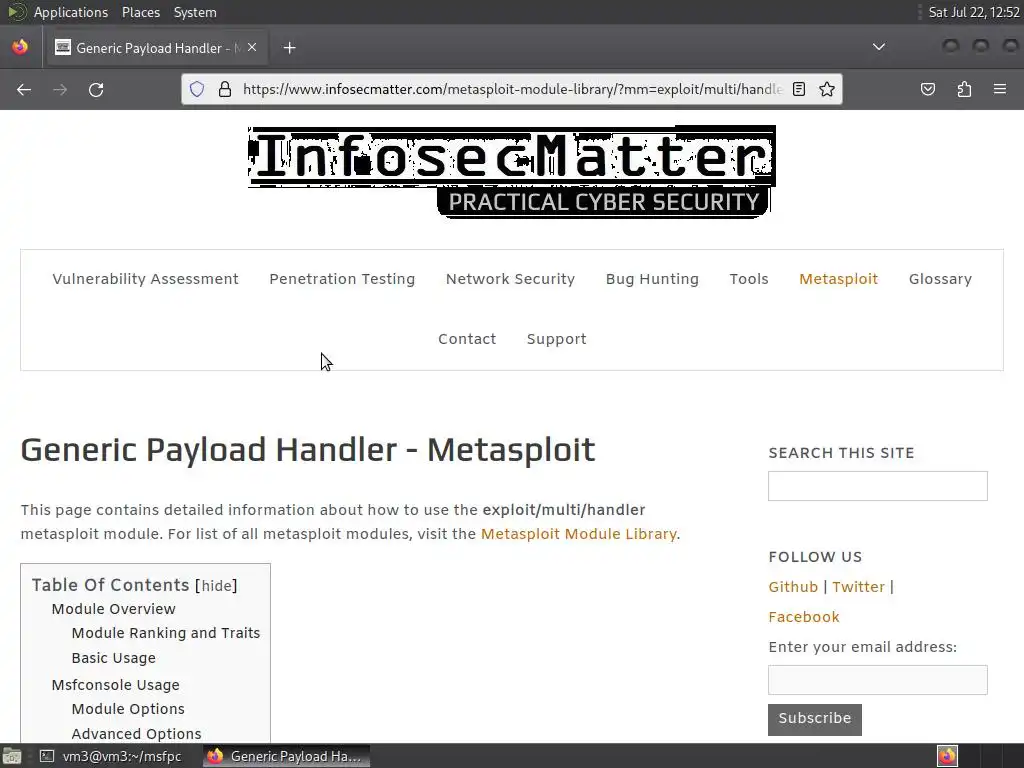Open the Github follow link

click(x=793, y=586)
